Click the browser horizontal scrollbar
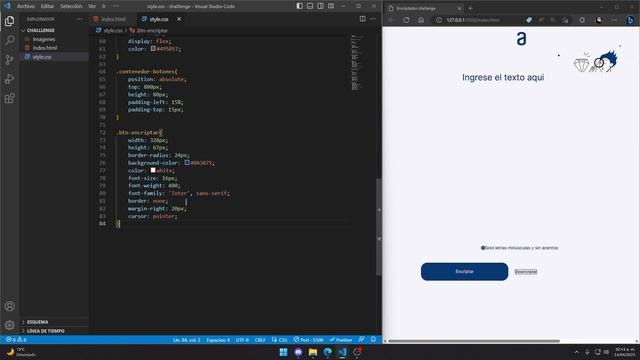The image size is (640, 360). point(474,341)
